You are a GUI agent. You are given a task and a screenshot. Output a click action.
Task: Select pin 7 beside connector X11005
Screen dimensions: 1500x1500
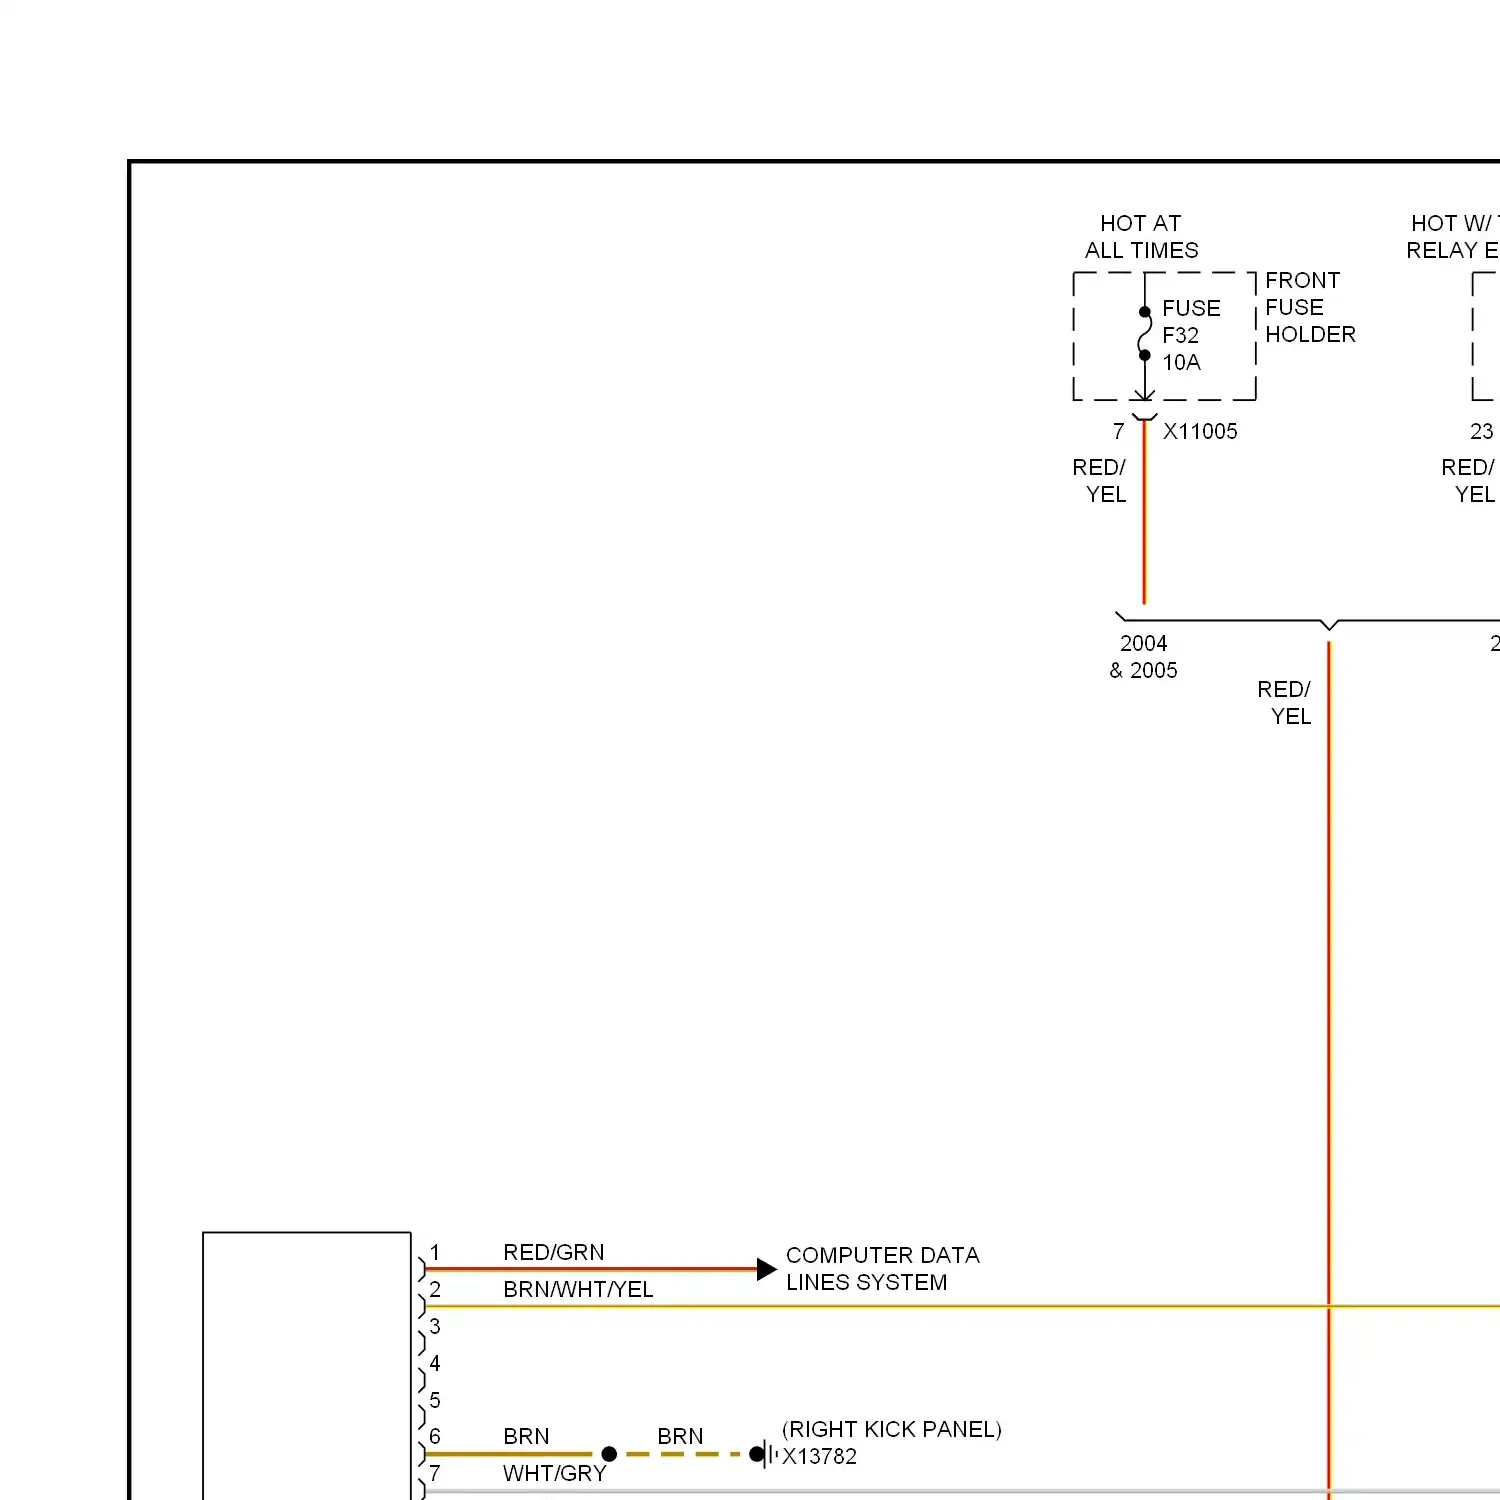1119,431
